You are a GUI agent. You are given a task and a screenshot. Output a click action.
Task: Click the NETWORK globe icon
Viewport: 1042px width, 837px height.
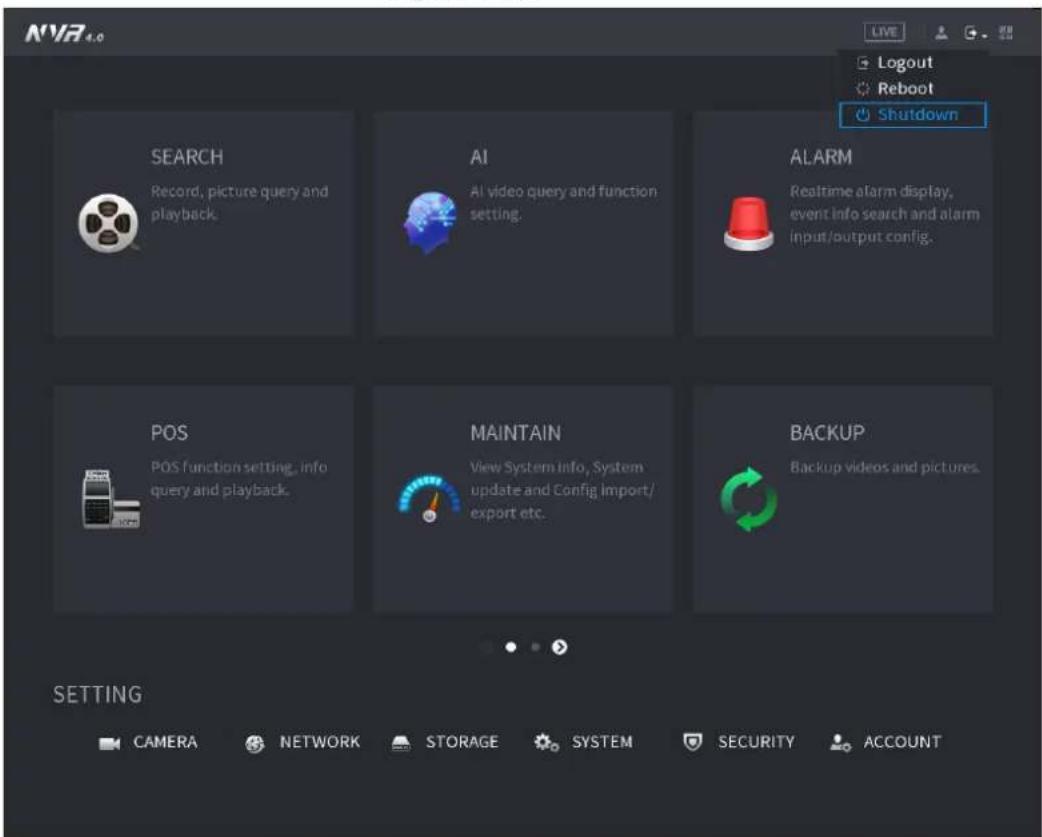255,743
